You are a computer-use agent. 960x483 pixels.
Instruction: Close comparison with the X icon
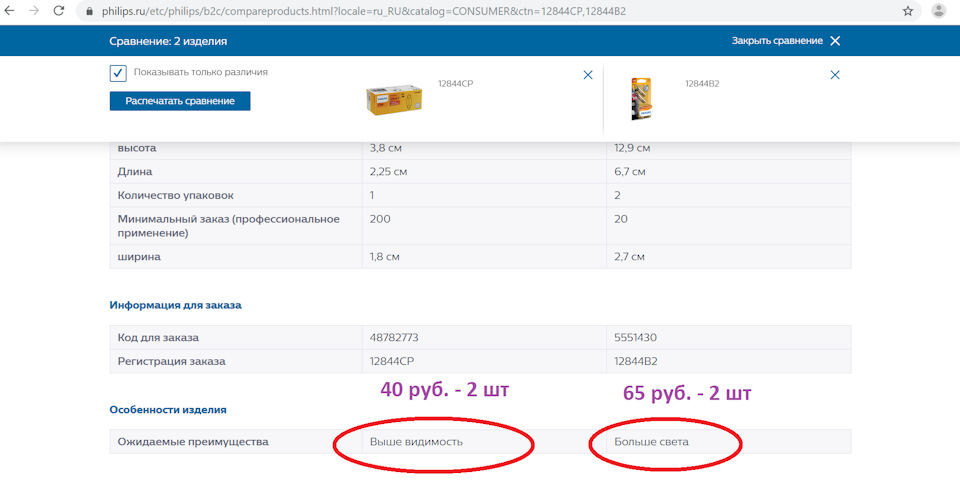point(835,41)
